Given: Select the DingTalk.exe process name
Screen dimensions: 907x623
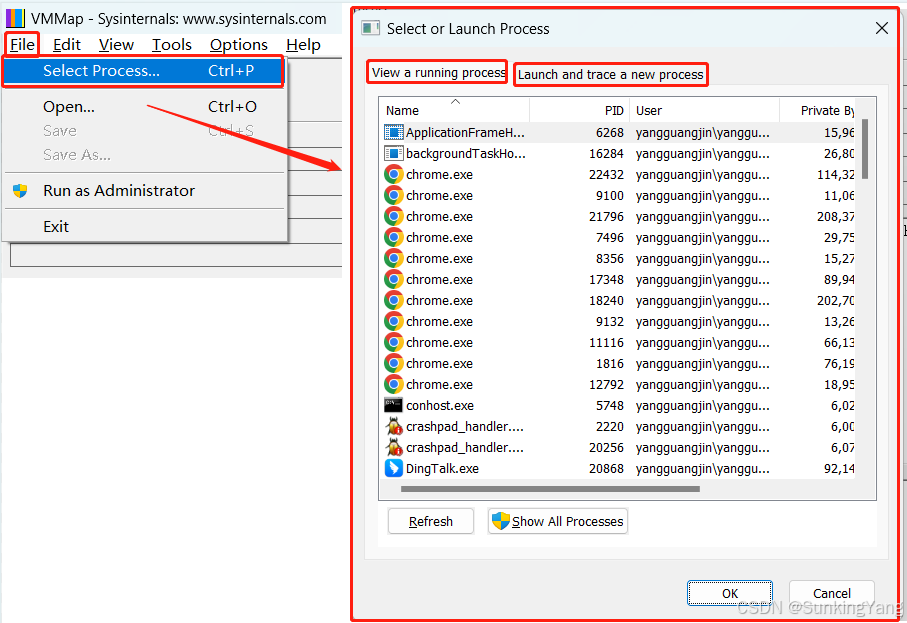Looking at the screenshot, I should tap(442, 469).
